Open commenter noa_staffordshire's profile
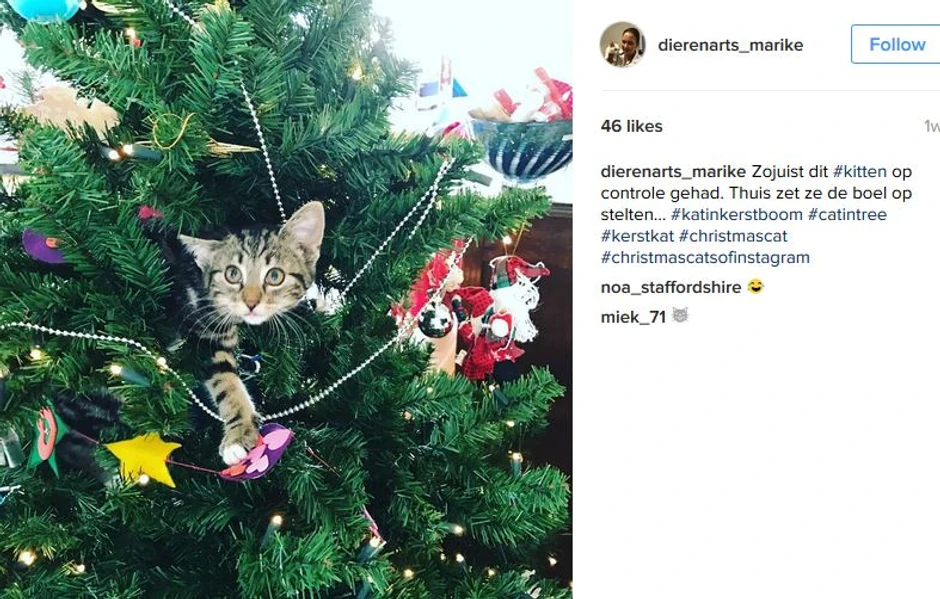 (671, 287)
